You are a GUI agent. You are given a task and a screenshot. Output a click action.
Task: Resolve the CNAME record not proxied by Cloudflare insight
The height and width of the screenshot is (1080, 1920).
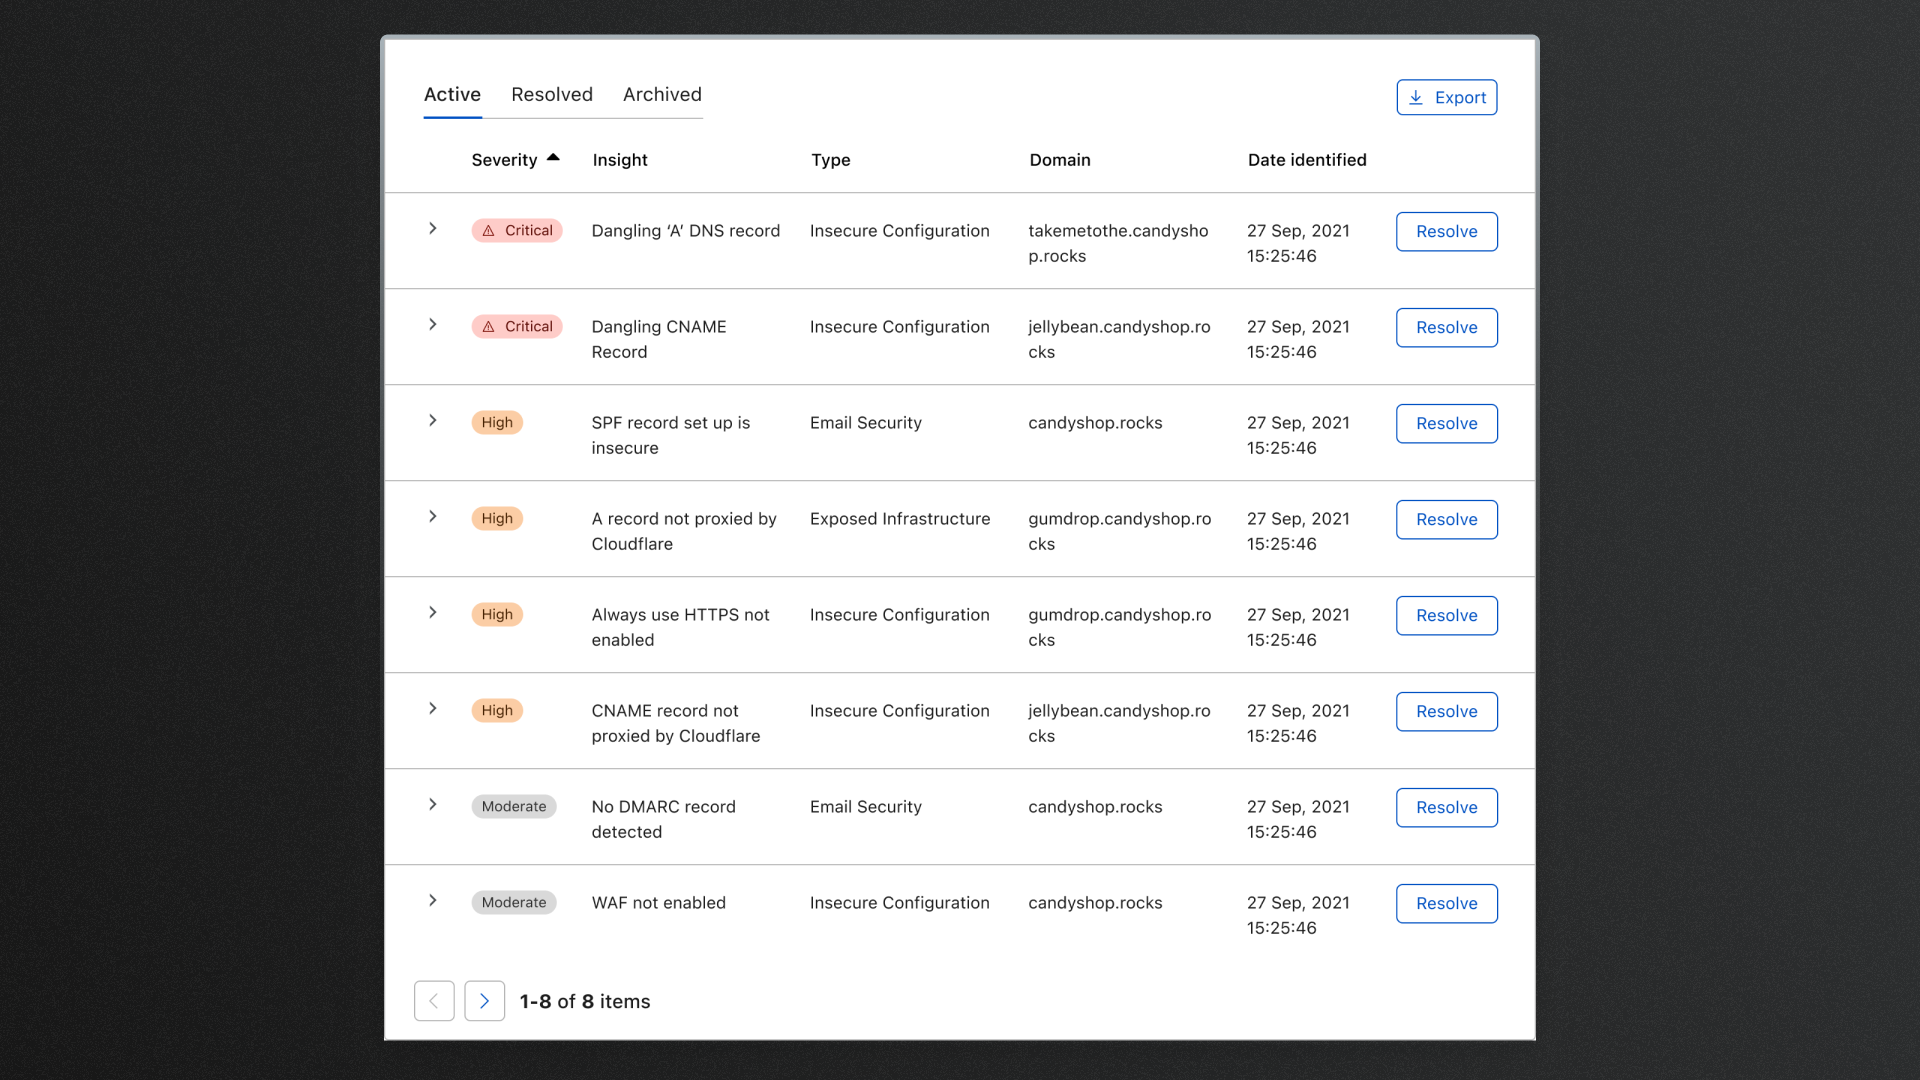coord(1446,712)
